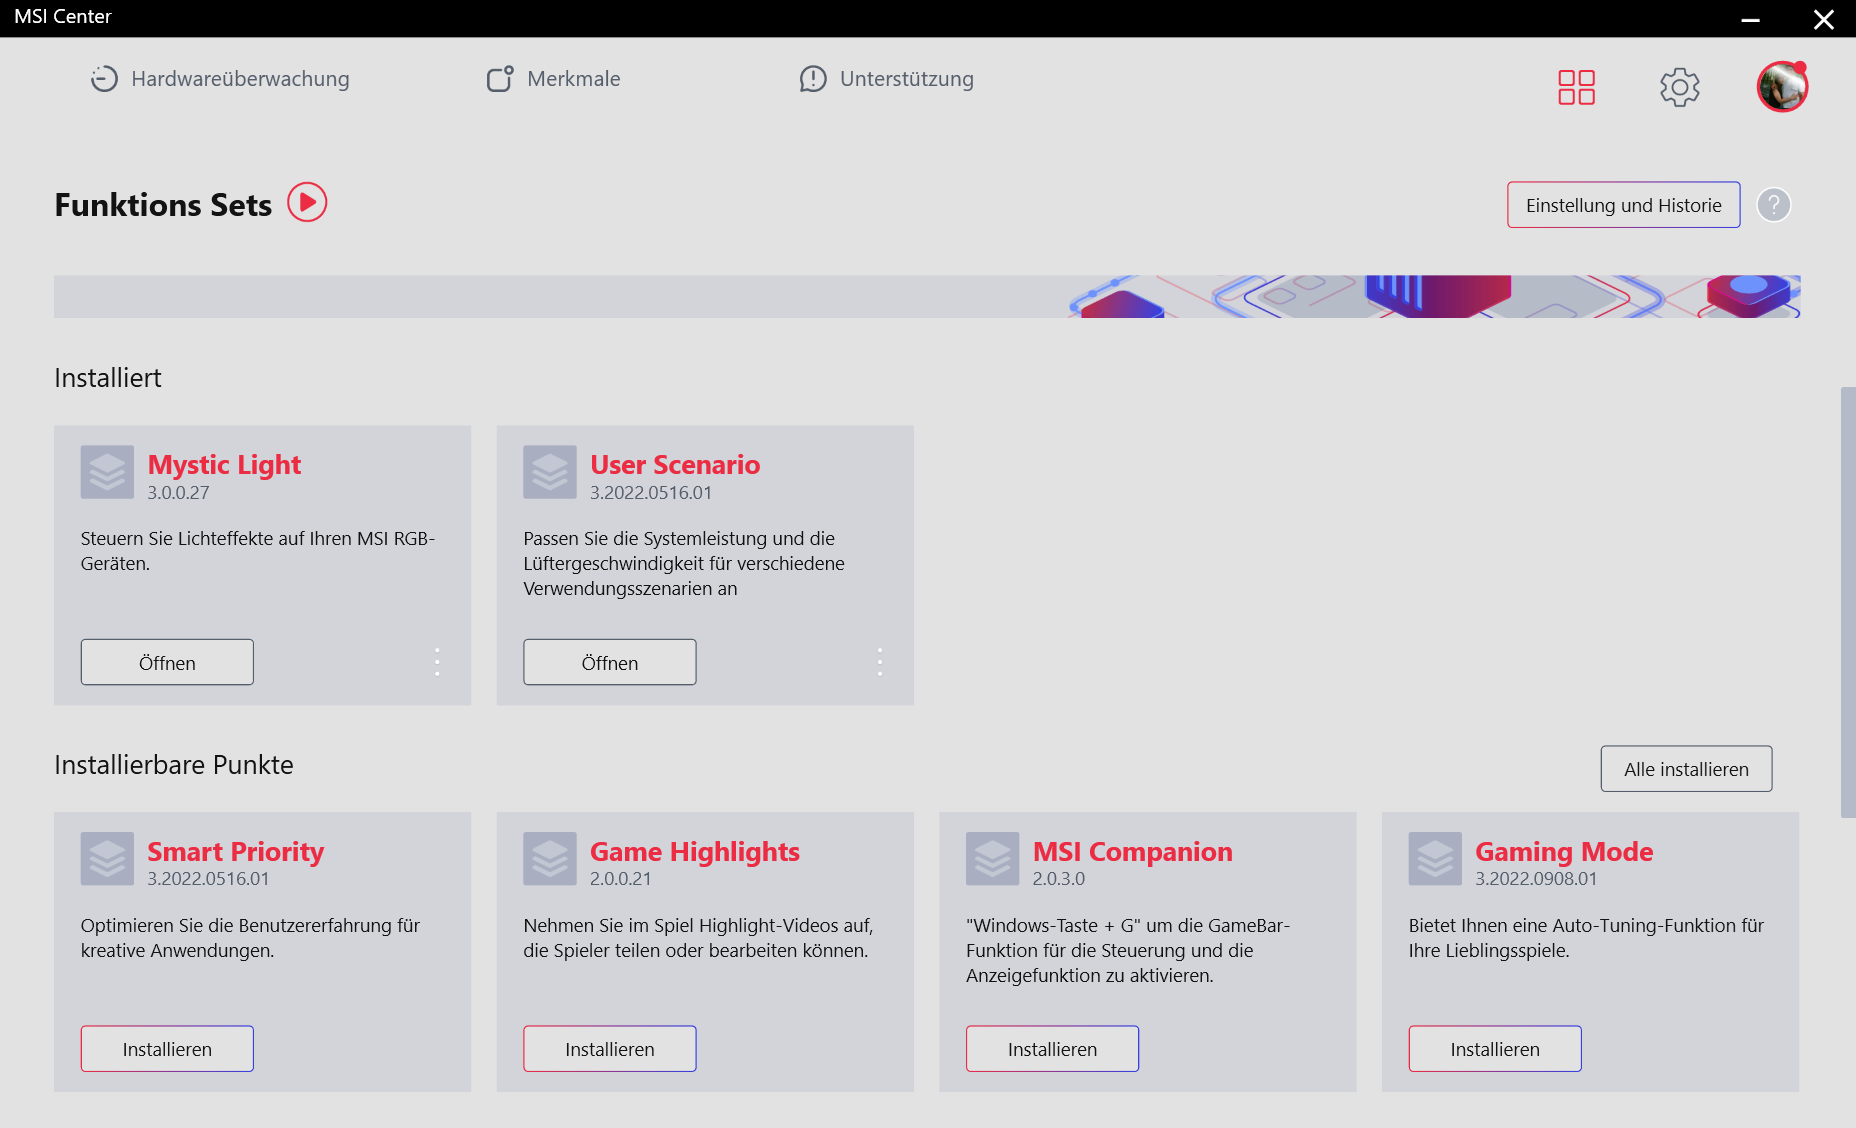Click the promotional banner image
1856x1128 pixels.
(927, 297)
